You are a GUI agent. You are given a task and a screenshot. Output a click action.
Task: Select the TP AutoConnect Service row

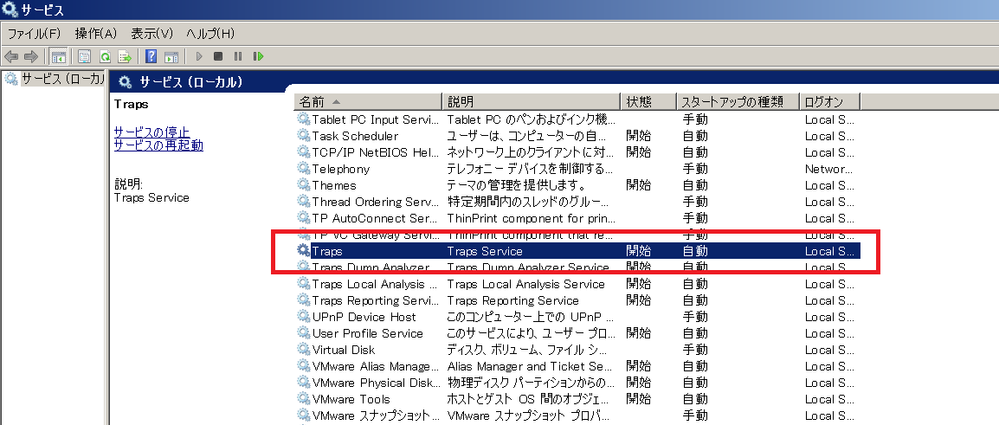tap(579, 219)
